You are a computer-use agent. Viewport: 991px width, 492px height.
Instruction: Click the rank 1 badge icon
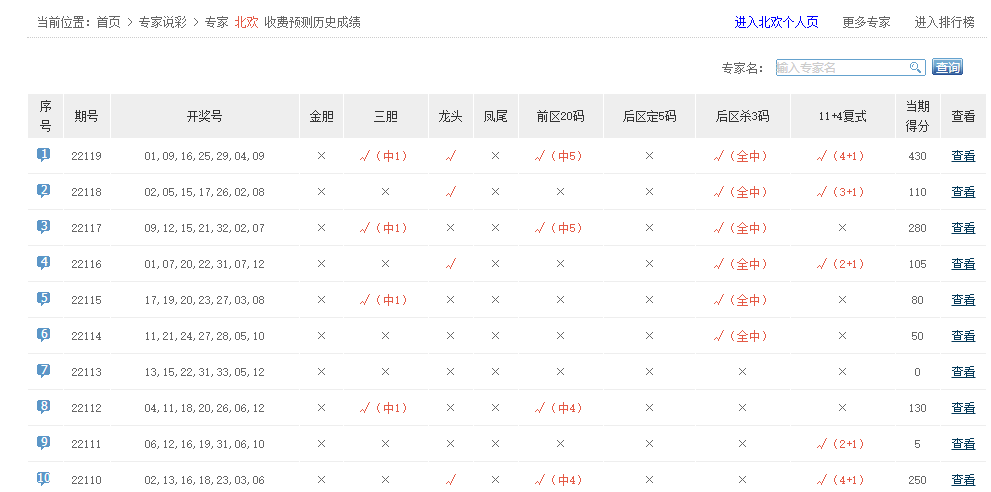(44, 155)
